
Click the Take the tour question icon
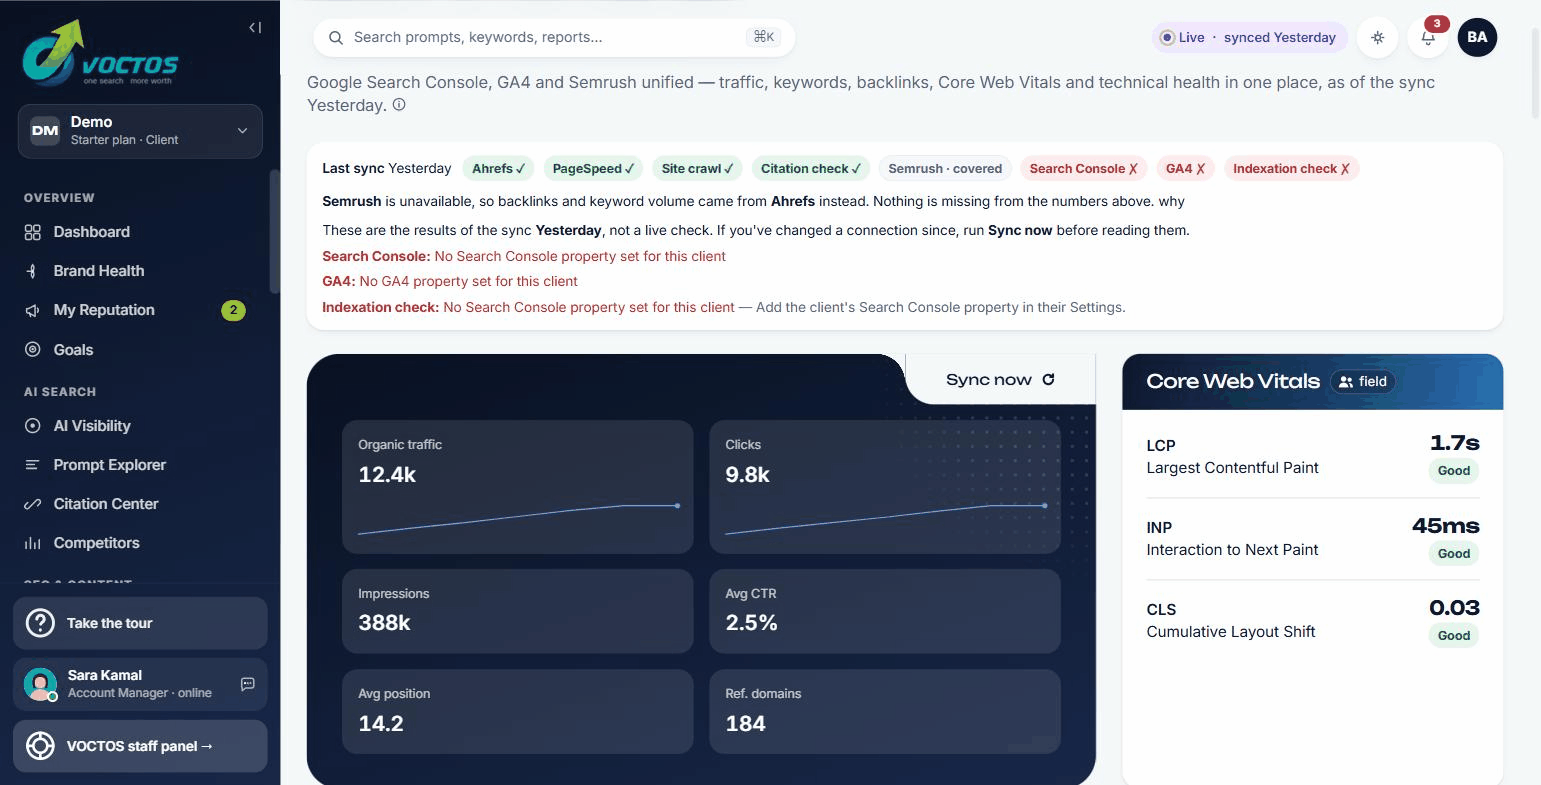tap(40, 623)
